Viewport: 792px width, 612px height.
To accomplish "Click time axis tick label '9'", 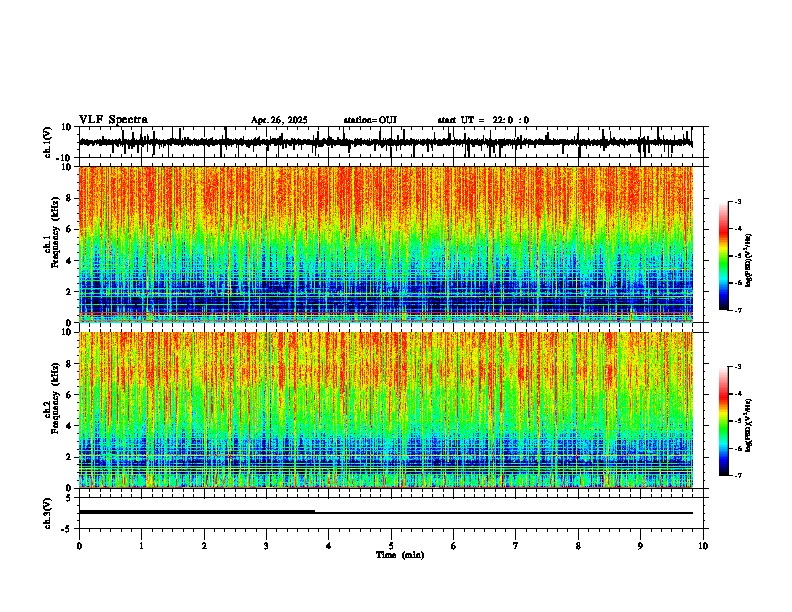I will point(640,546).
